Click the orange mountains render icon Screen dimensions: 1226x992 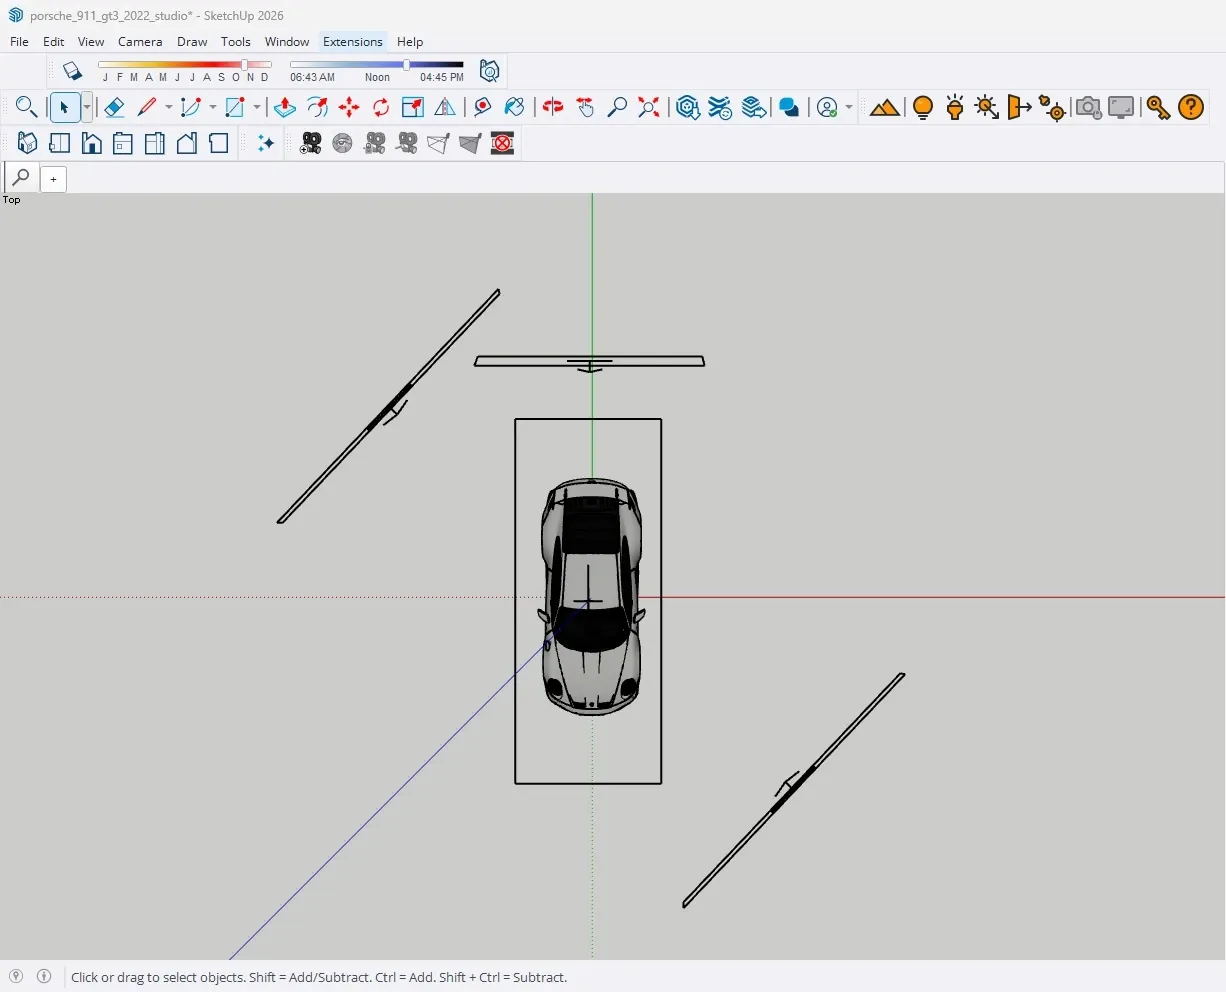click(884, 107)
